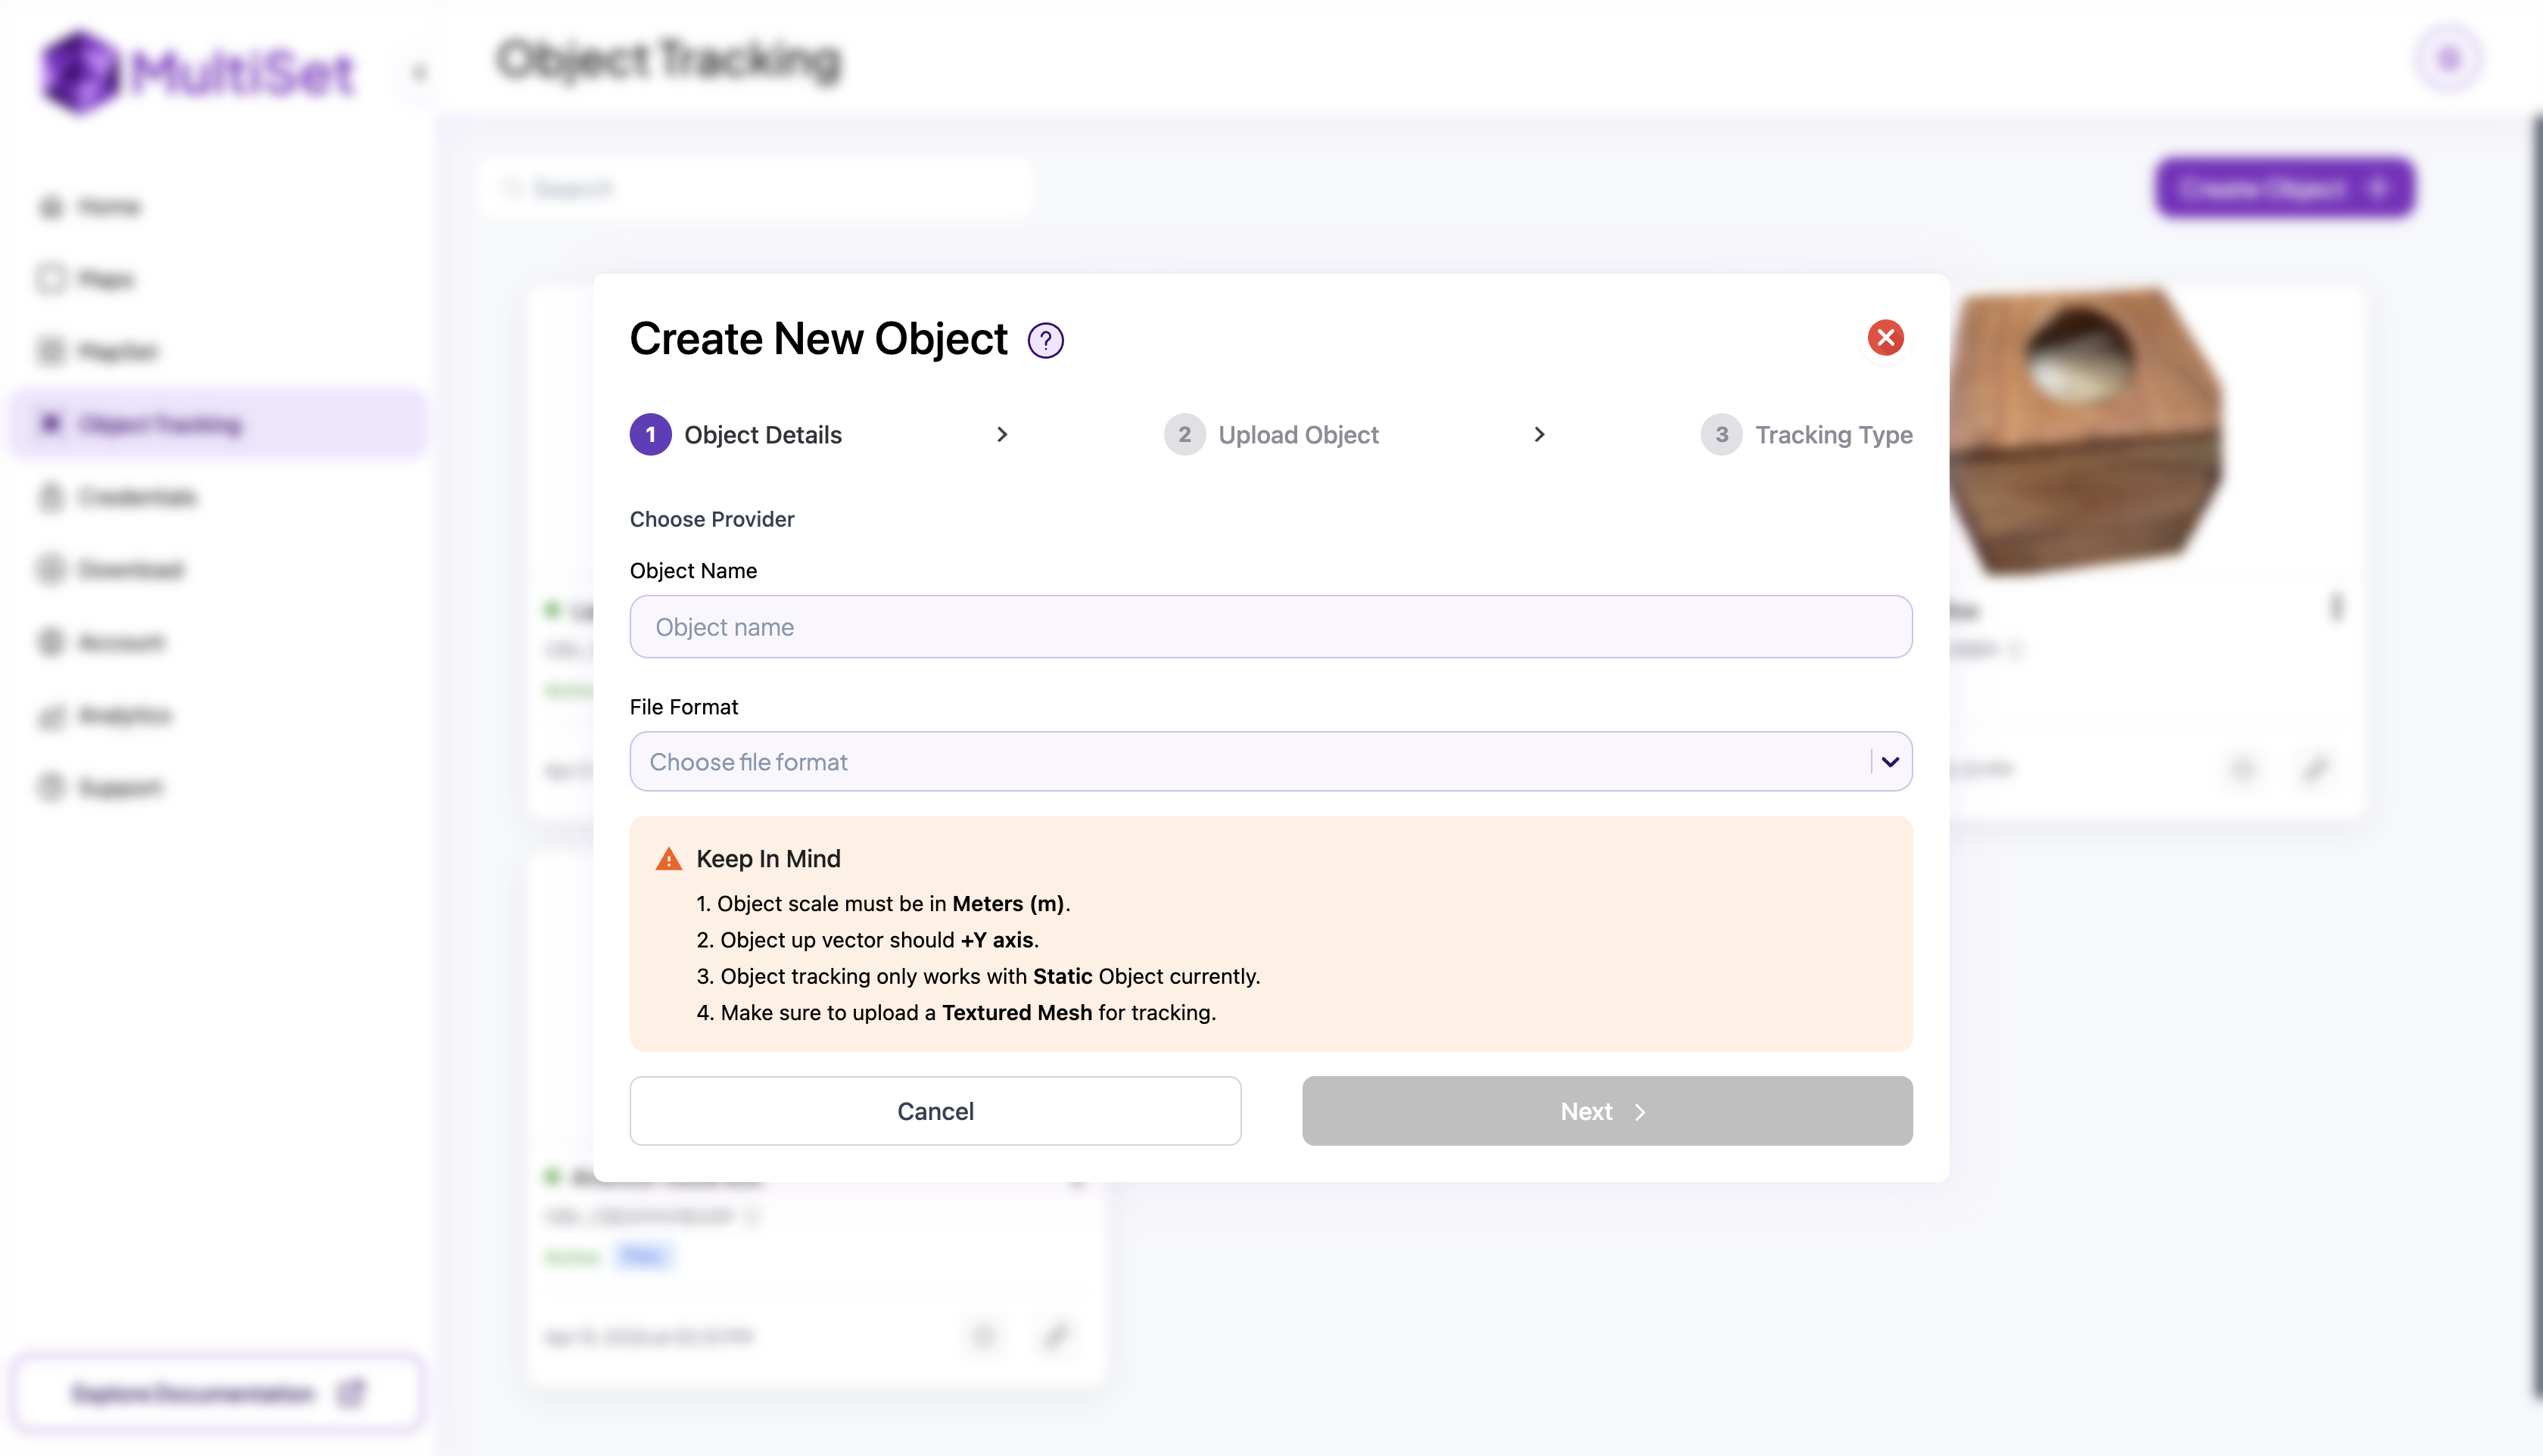
Task: Expand the Choose file format combo box
Action: click(x=1250, y=762)
